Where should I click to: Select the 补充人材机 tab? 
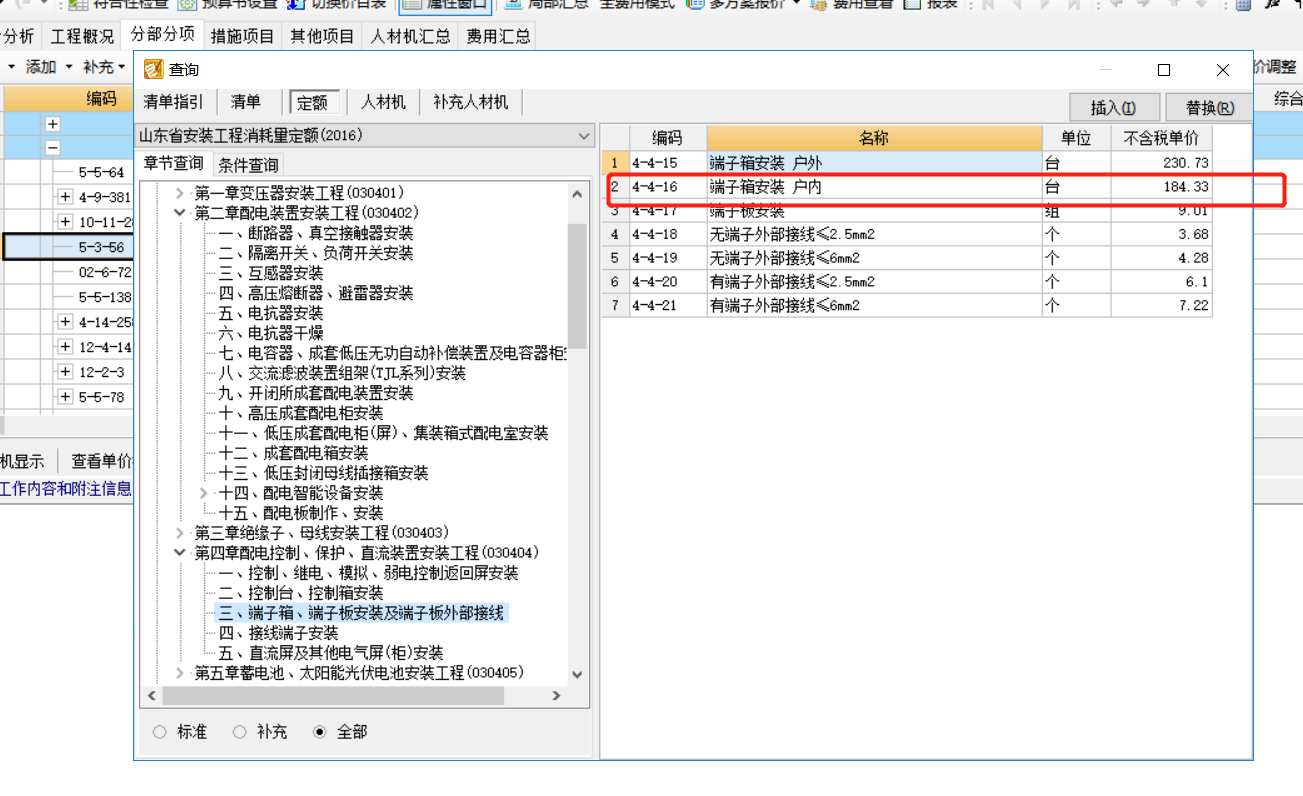click(x=471, y=102)
